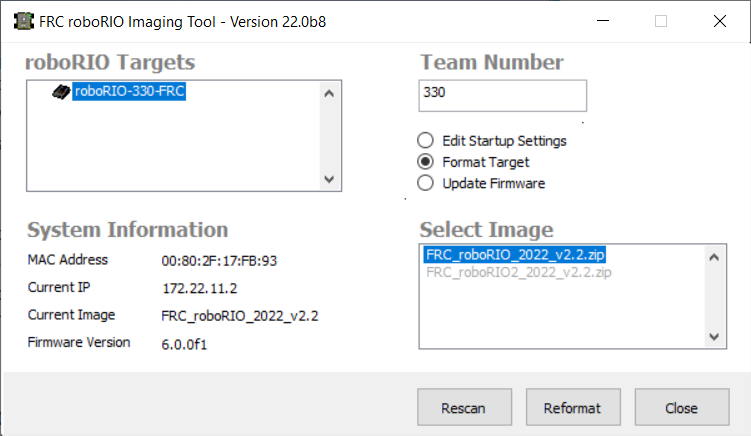
Task: Click the roboRIO device icon in targets list
Action: [62, 92]
